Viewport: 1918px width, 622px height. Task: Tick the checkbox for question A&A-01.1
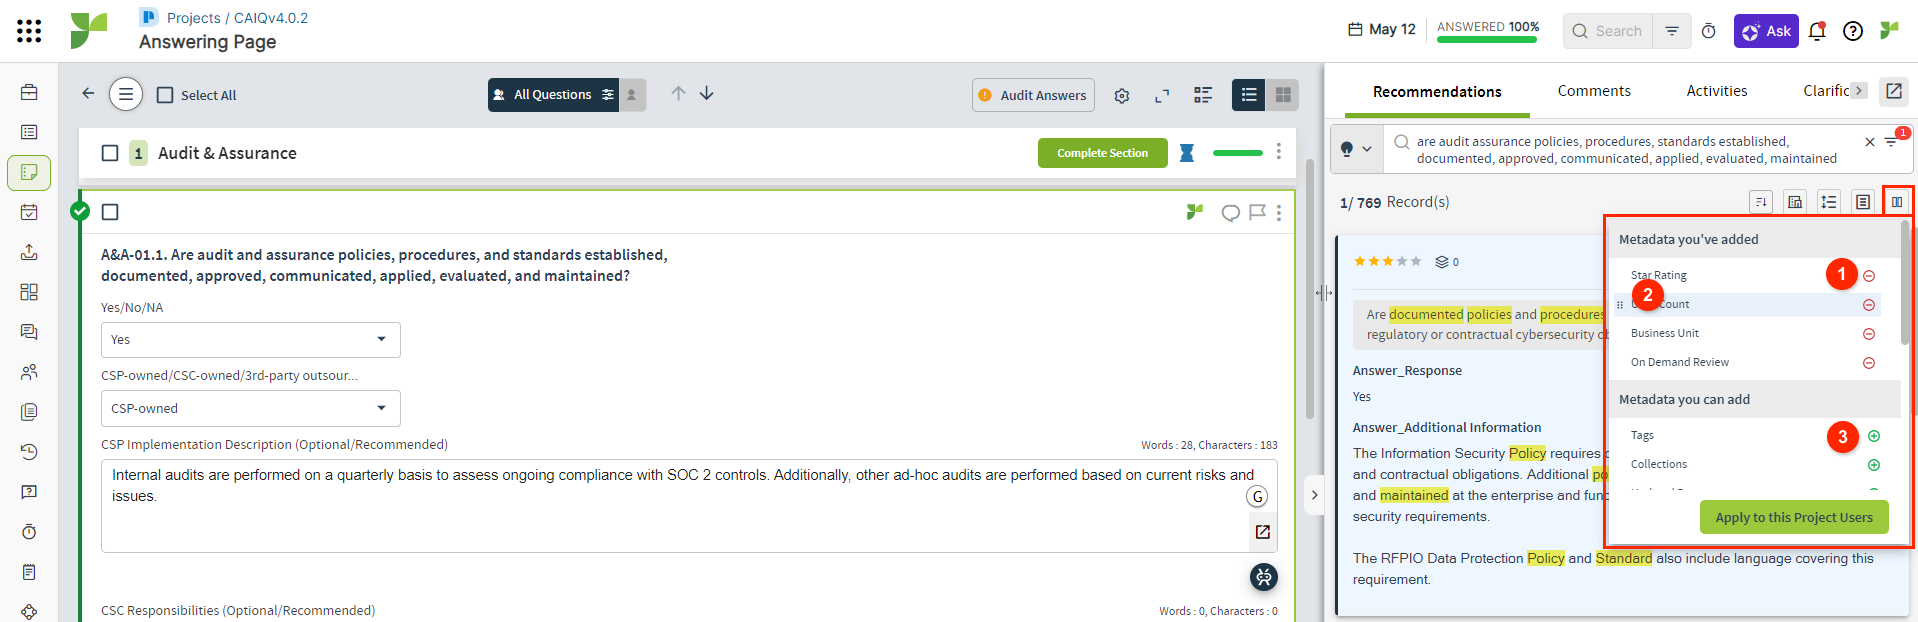110,212
